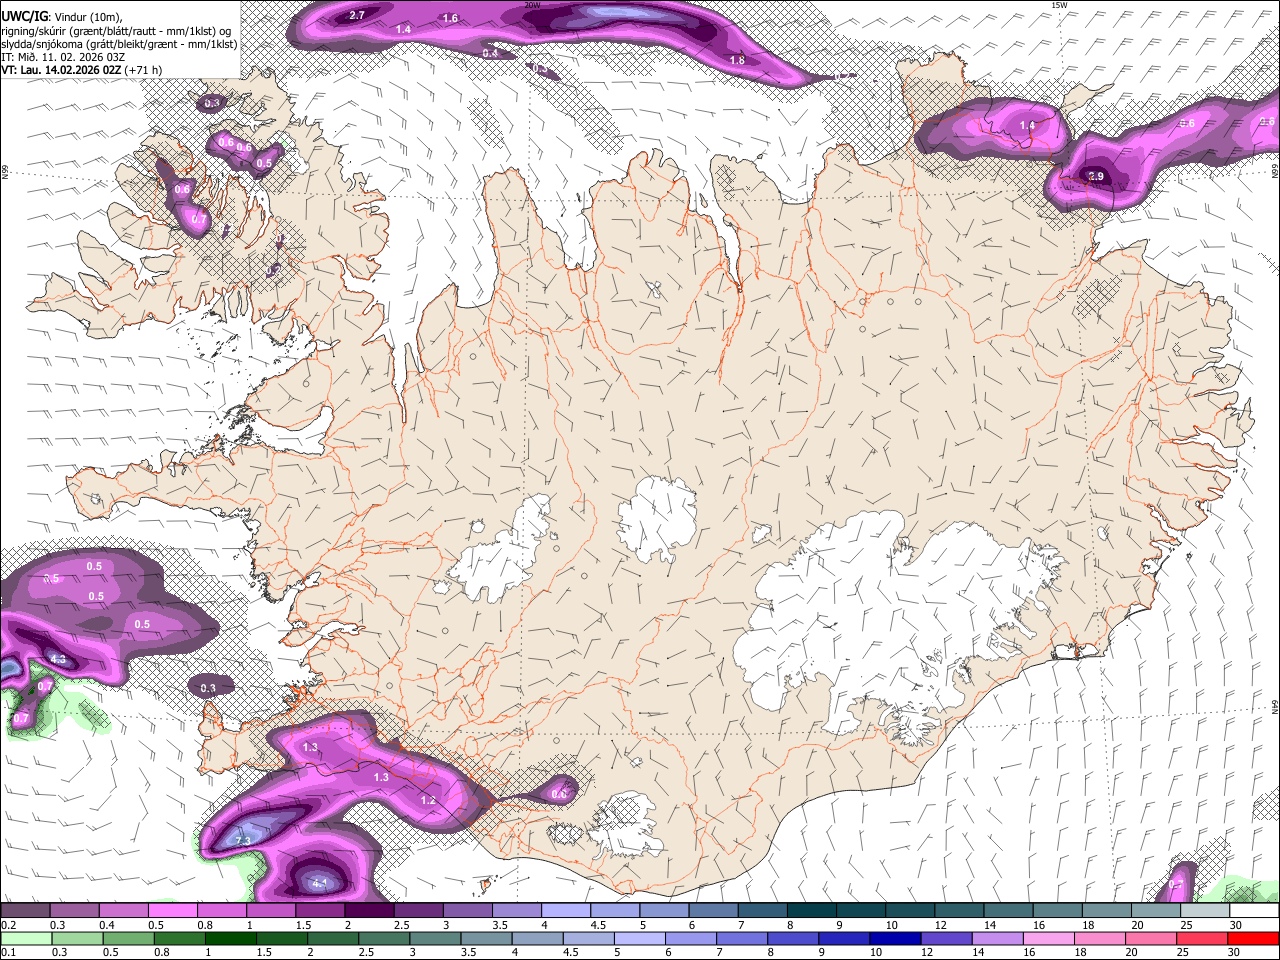Click the 4.1 precipitation value label
1280x960 pixels.
point(320,883)
